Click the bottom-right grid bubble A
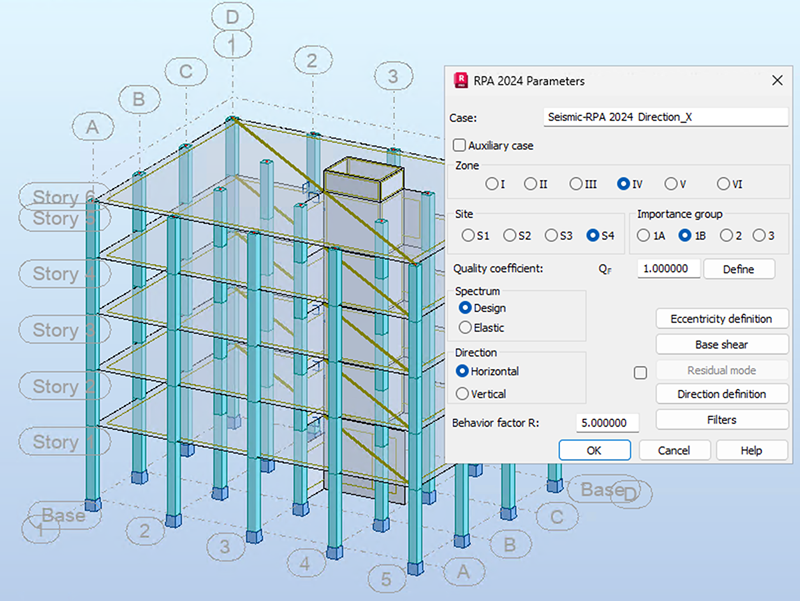Image resolution: width=800 pixels, height=601 pixels. pos(463,572)
